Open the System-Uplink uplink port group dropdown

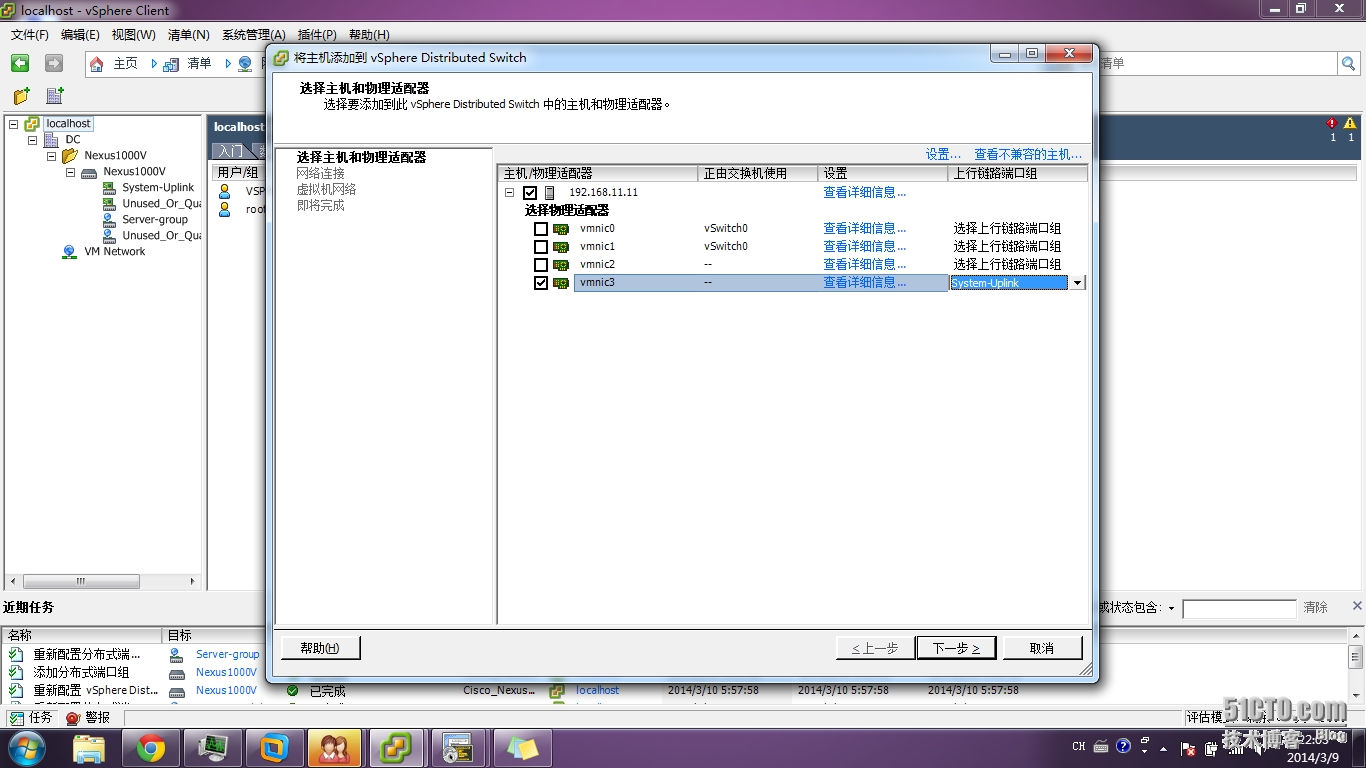(1077, 283)
